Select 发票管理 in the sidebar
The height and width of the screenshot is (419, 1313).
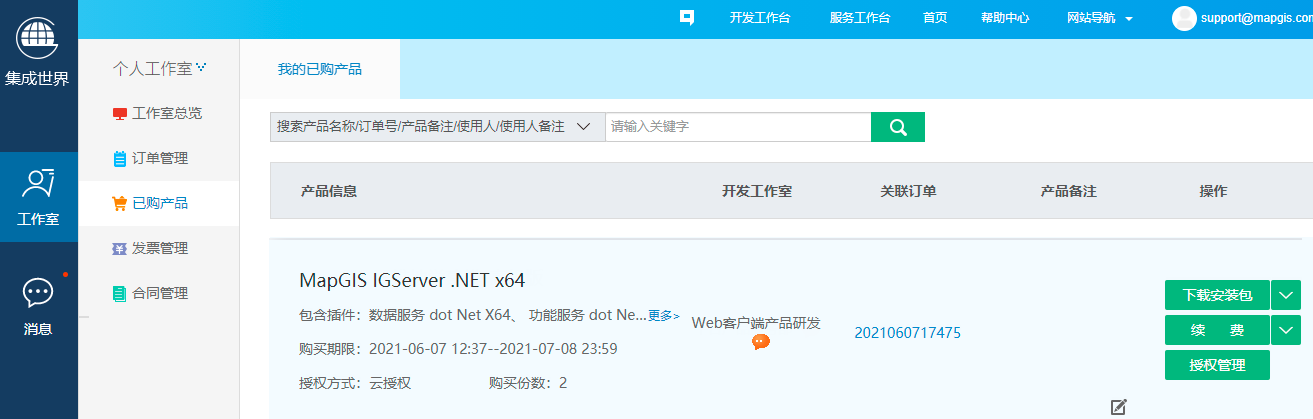point(159,249)
